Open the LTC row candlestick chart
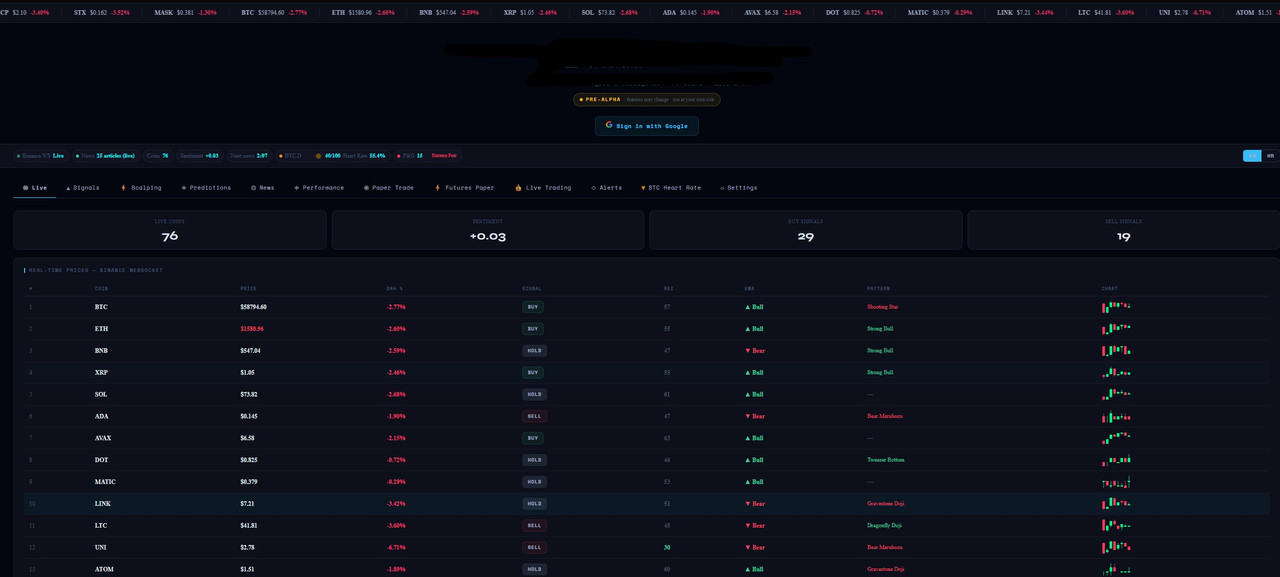This screenshot has height=577, width=1280. (1117, 525)
